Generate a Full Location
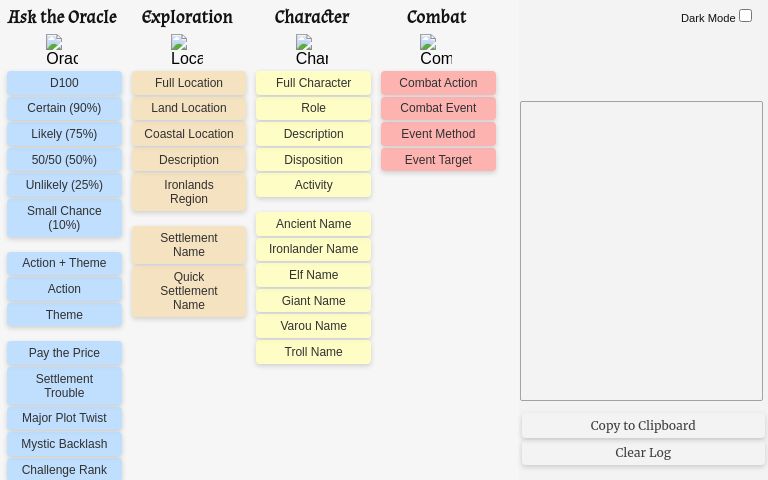This screenshot has width=768, height=480. pyautogui.click(x=189, y=83)
